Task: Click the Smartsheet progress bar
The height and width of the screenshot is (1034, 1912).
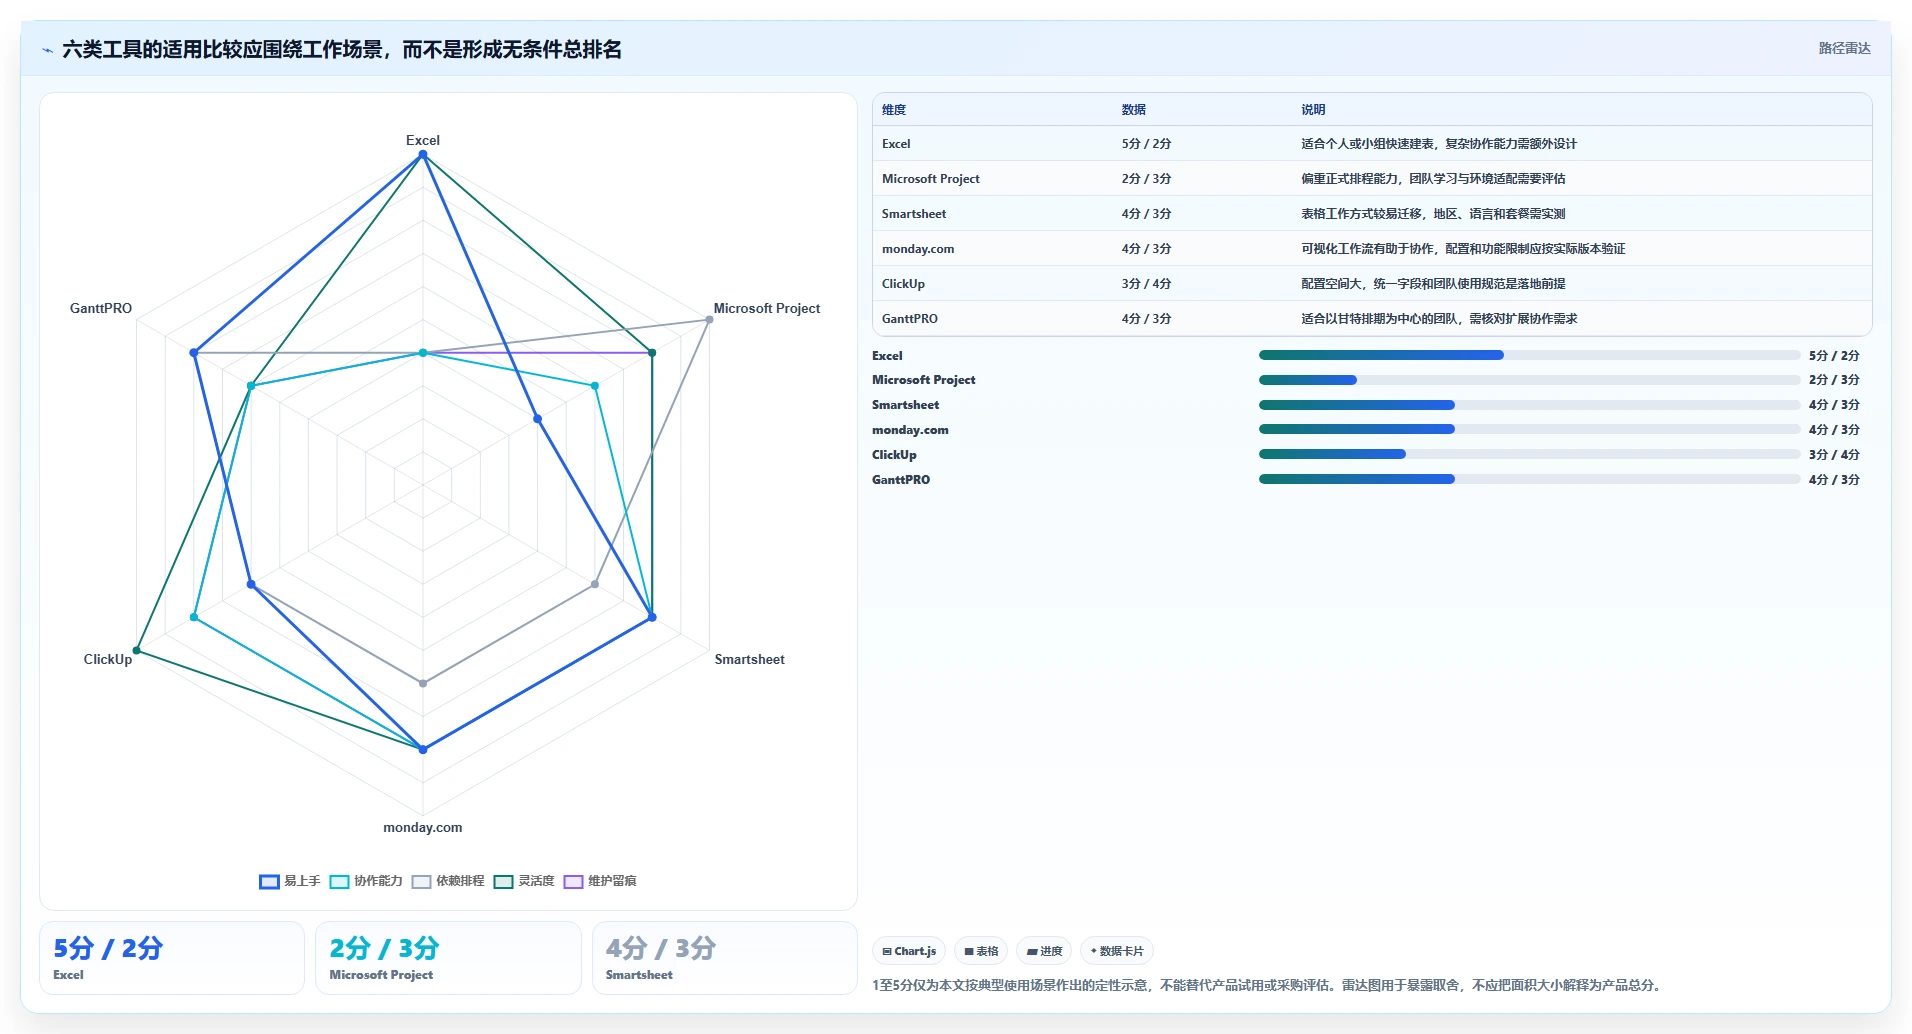Action: 1529,405
